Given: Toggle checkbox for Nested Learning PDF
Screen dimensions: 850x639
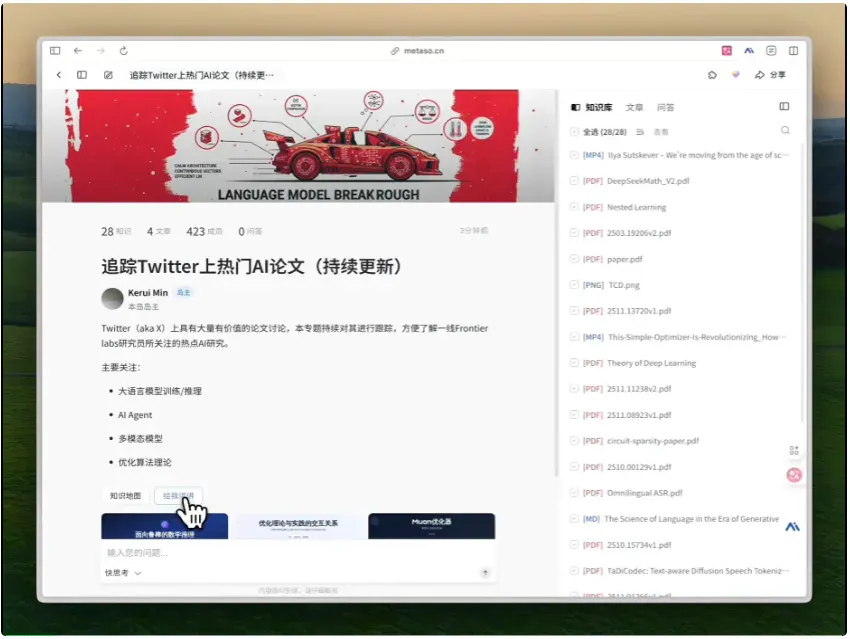Looking at the screenshot, I should (574, 206).
